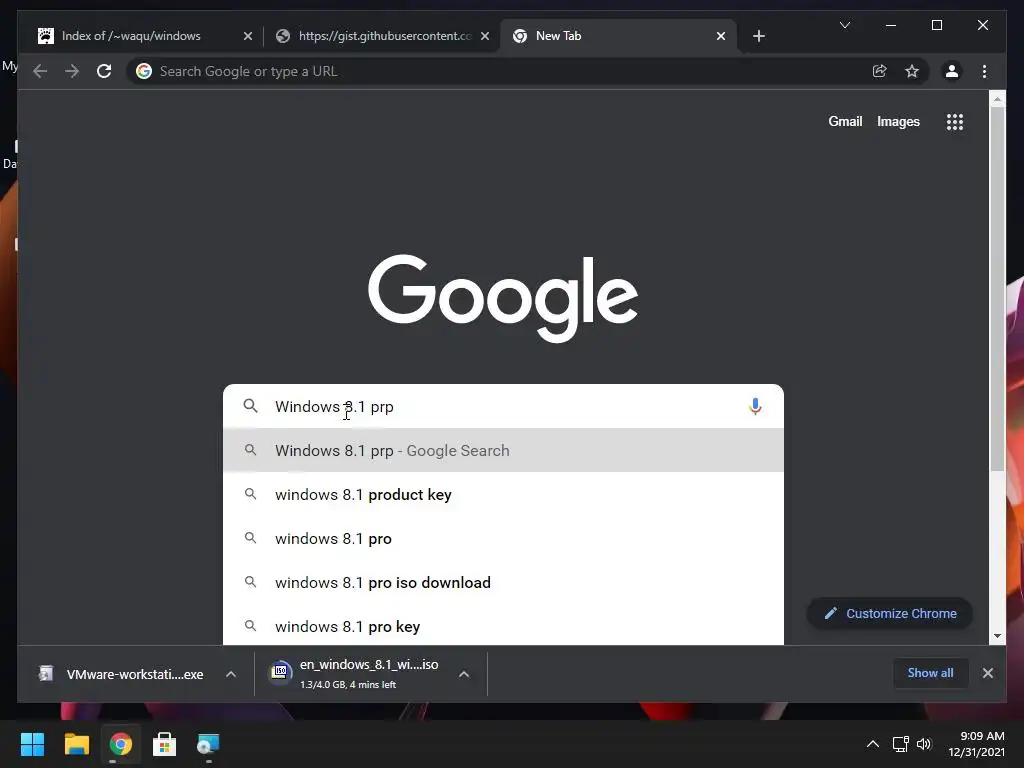Image resolution: width=1024 pixels, height=768 pixels.
Task: Choose suggestion 'windows 8.1 pro'
Action: coord(503,538)
